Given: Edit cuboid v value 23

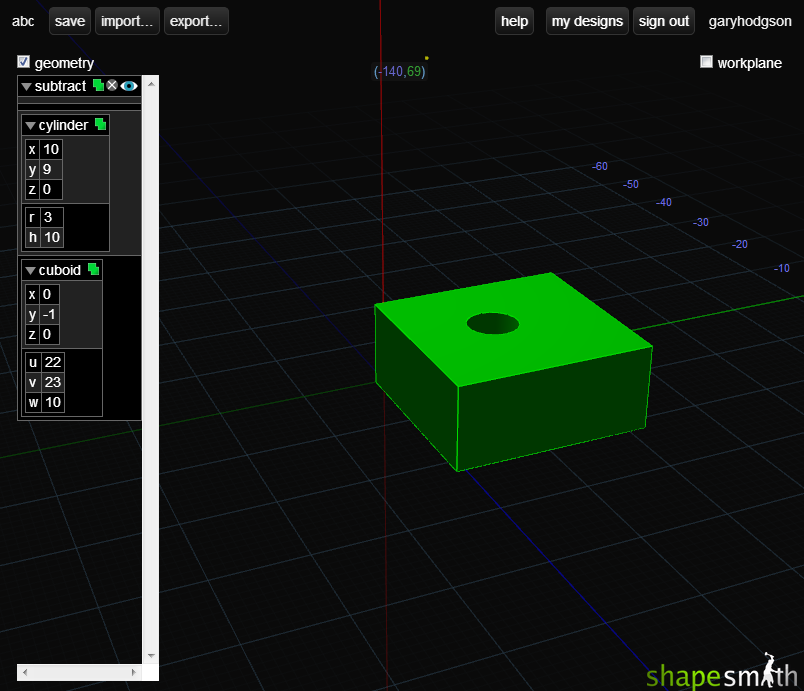Looking at the screenshot, I should pyautogui.click(x=52, y=382).
